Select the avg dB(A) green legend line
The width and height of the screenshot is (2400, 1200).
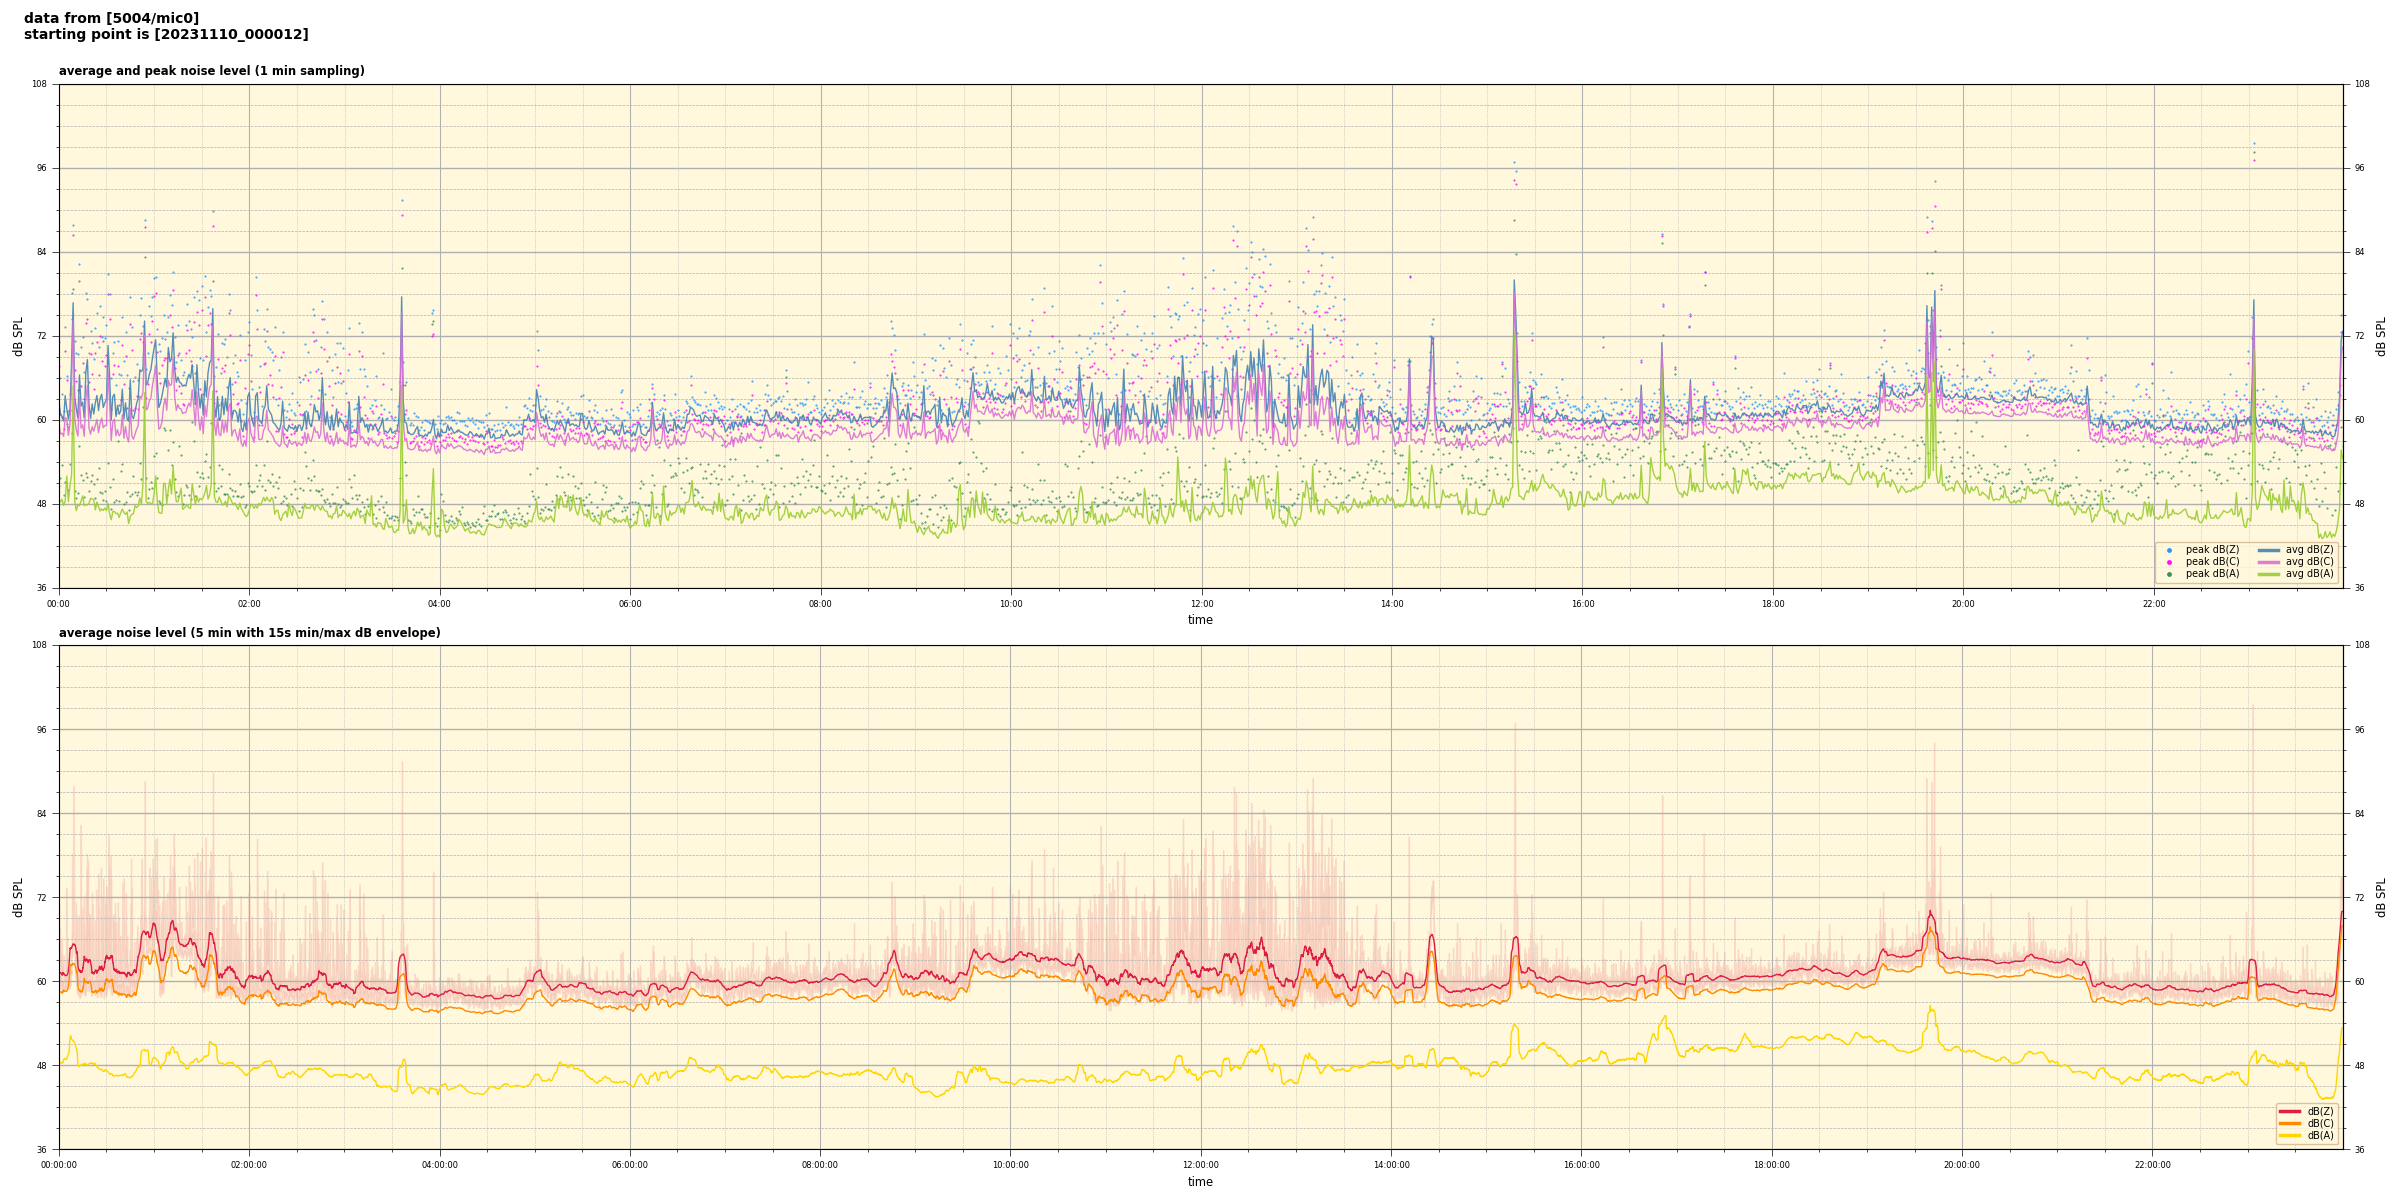coord(2268,574)
